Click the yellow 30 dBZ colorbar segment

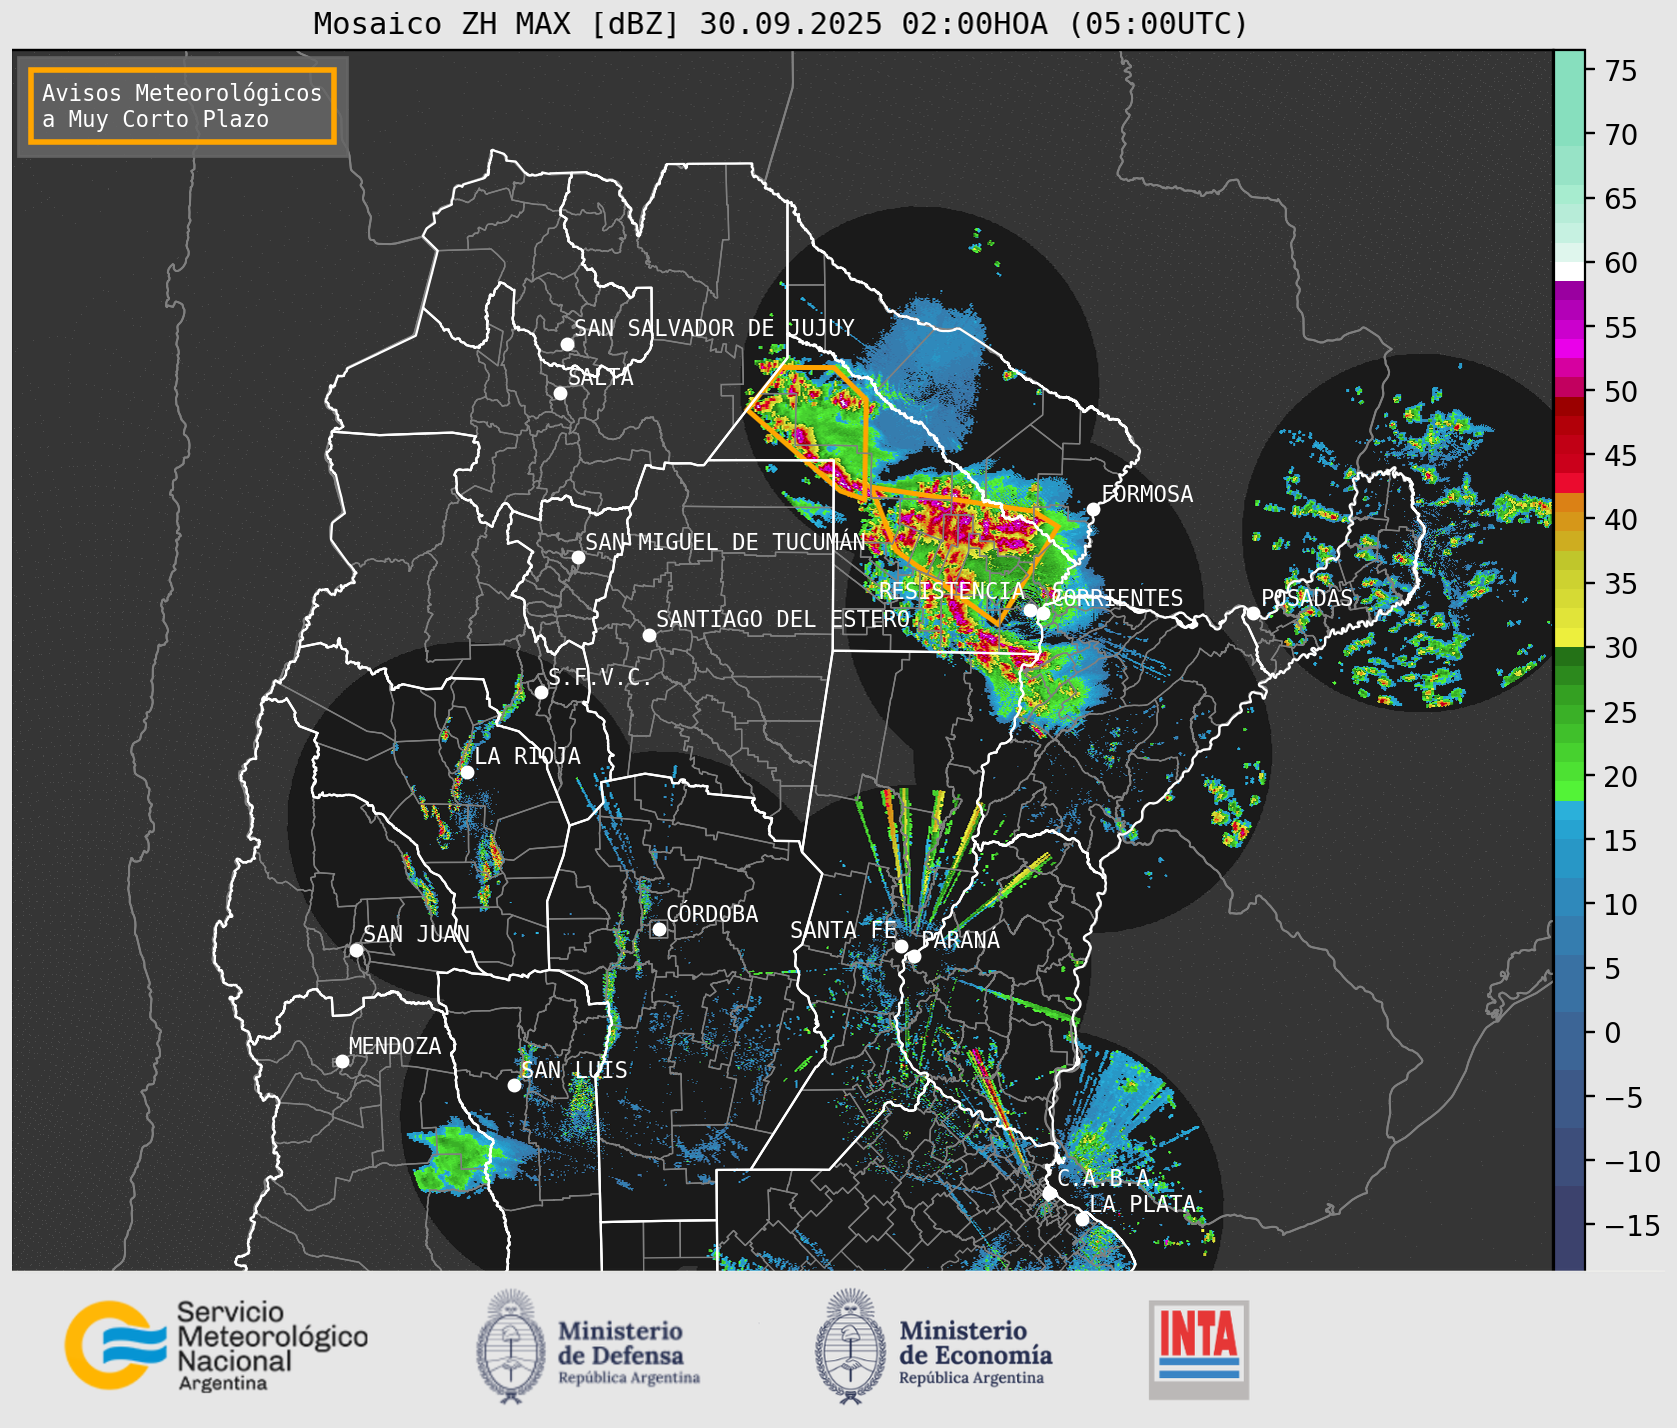[1569, 637]
